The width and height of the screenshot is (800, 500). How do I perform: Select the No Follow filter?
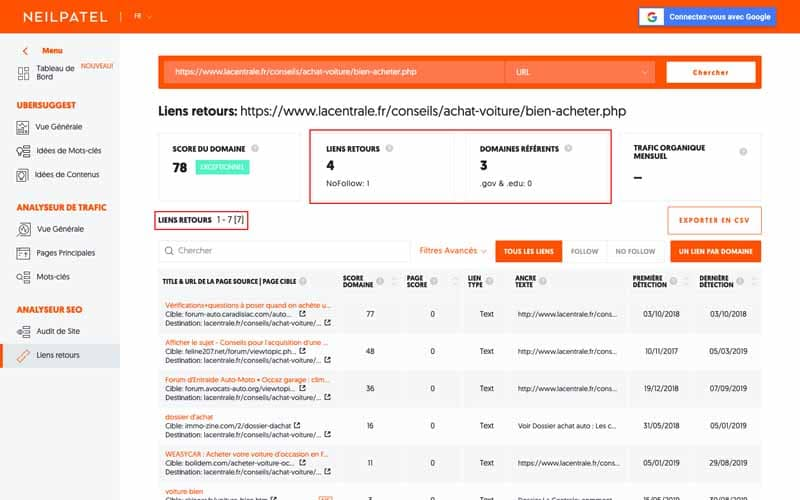635,252
